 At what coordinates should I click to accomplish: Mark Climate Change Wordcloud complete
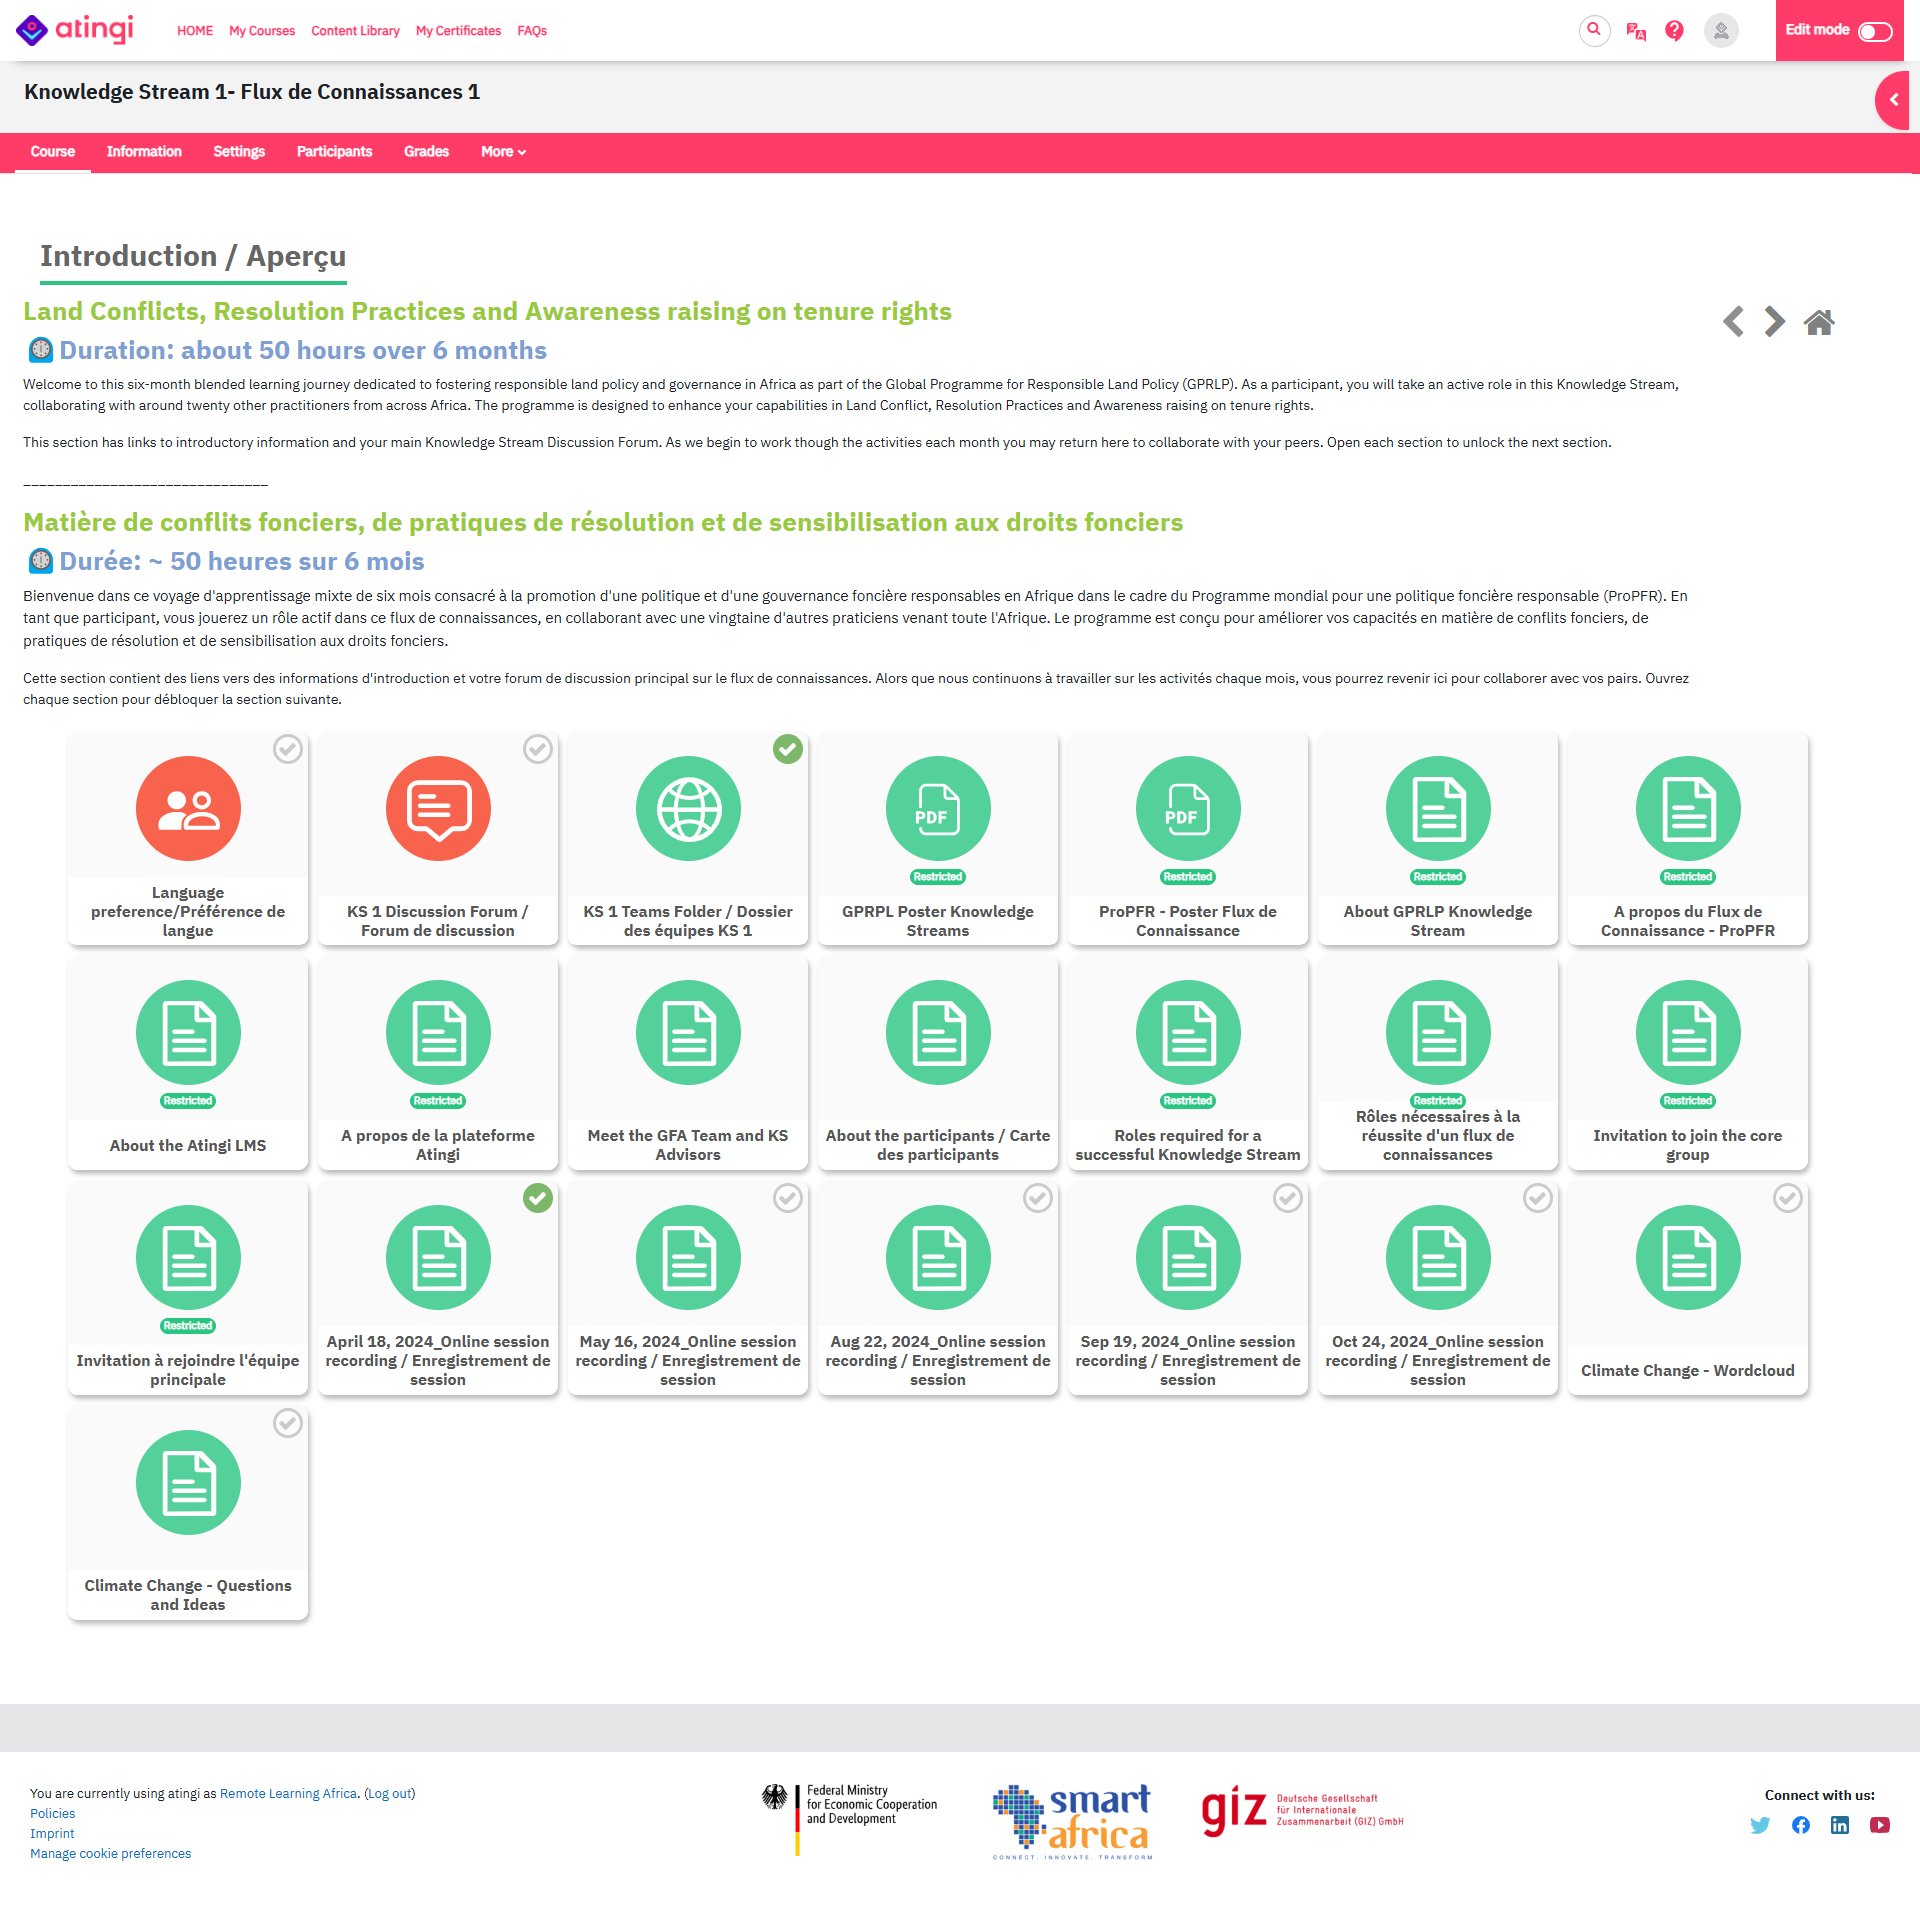pyautogui.click(x=1788, y=1198)
